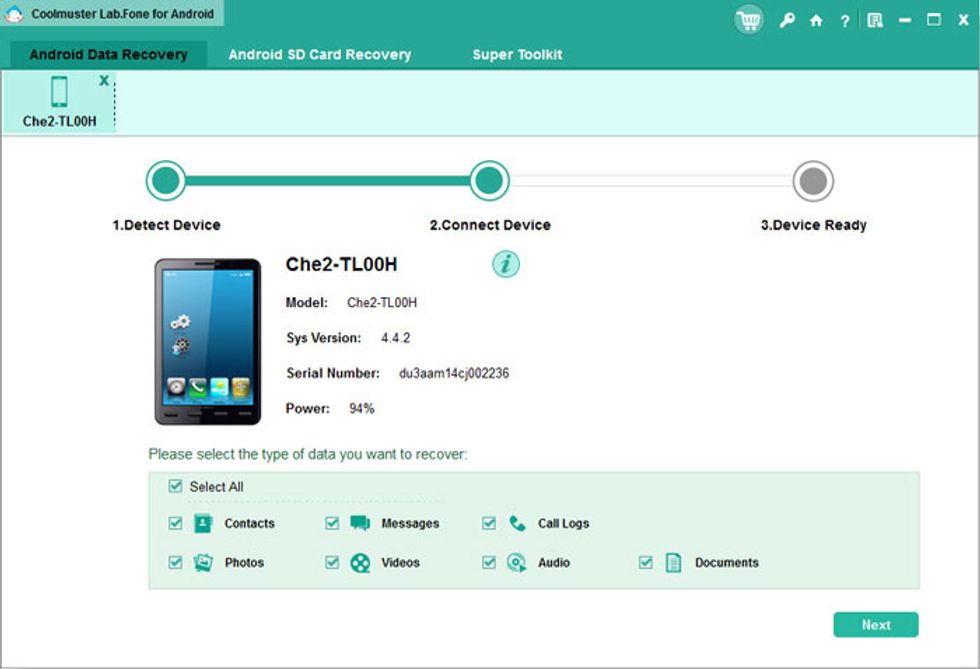Uncheck the Call Logs checkbox
980x669 pixels.
(x=489, y=523)
